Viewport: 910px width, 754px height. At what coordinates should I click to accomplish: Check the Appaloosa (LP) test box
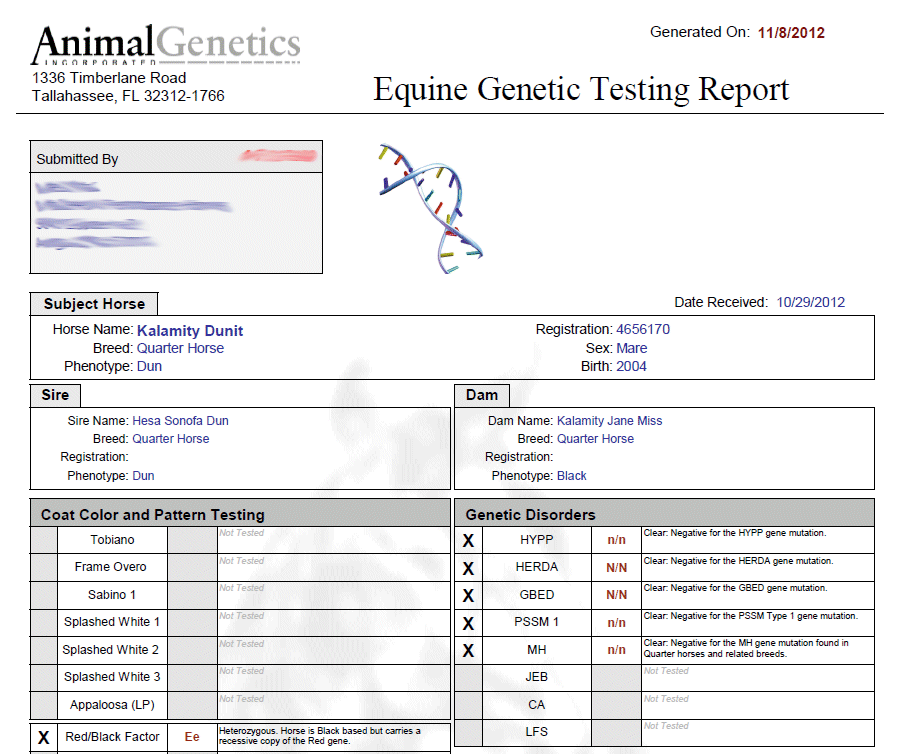[44, 705]
